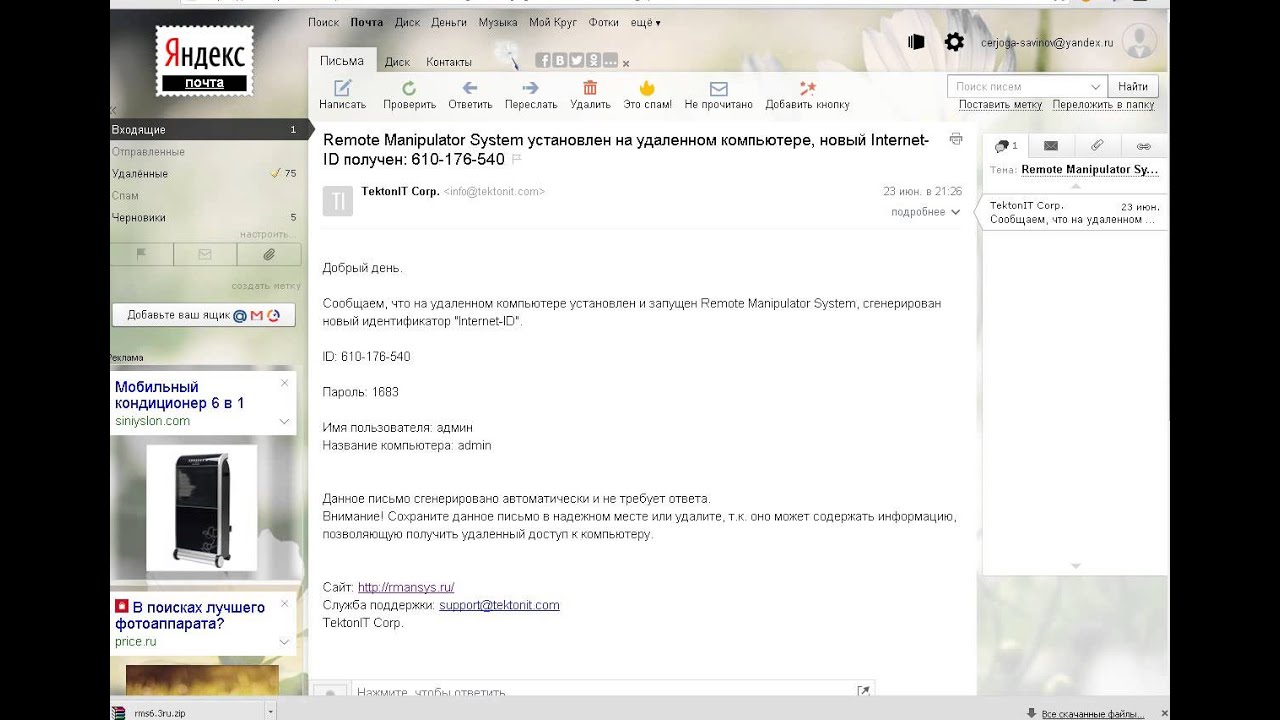
Task: Mark letter as spam with Это спам!
Action: [x=647, y=95]
